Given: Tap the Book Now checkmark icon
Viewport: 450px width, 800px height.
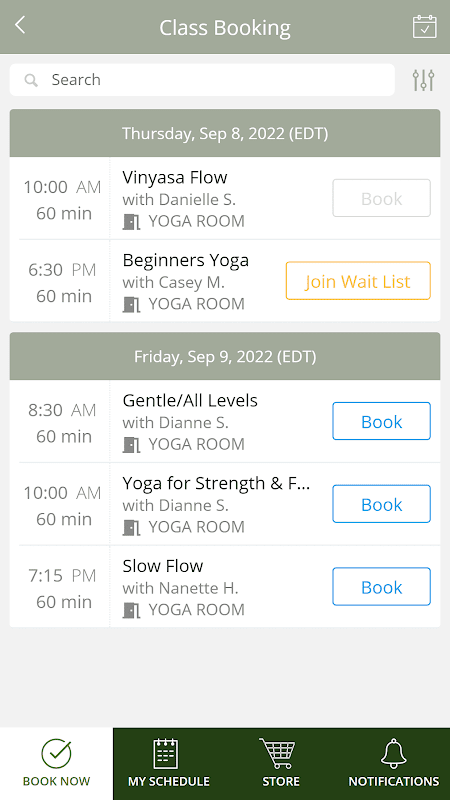Looking at the screenshot, I should (x=56, y=753).
